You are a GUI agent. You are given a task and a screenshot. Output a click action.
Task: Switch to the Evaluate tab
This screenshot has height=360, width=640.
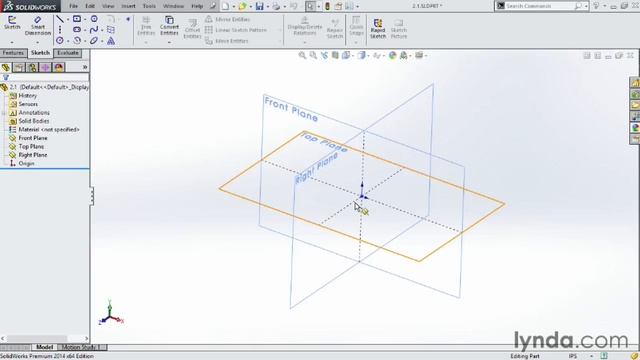68,53
